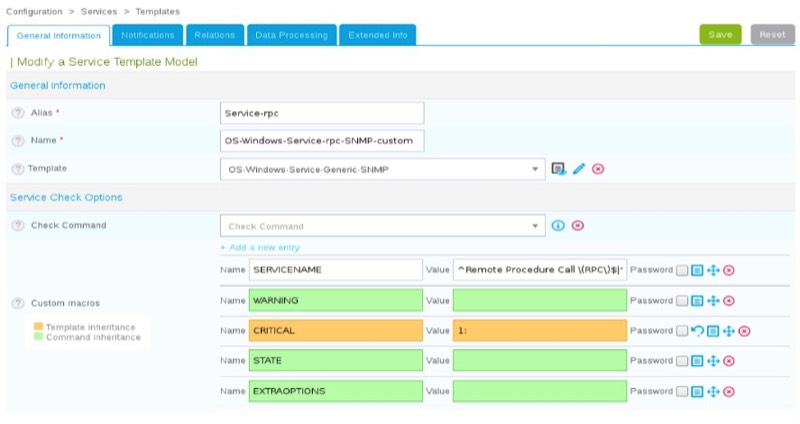
Task: Click the help icon next to Alias
Action: (18, 113)
